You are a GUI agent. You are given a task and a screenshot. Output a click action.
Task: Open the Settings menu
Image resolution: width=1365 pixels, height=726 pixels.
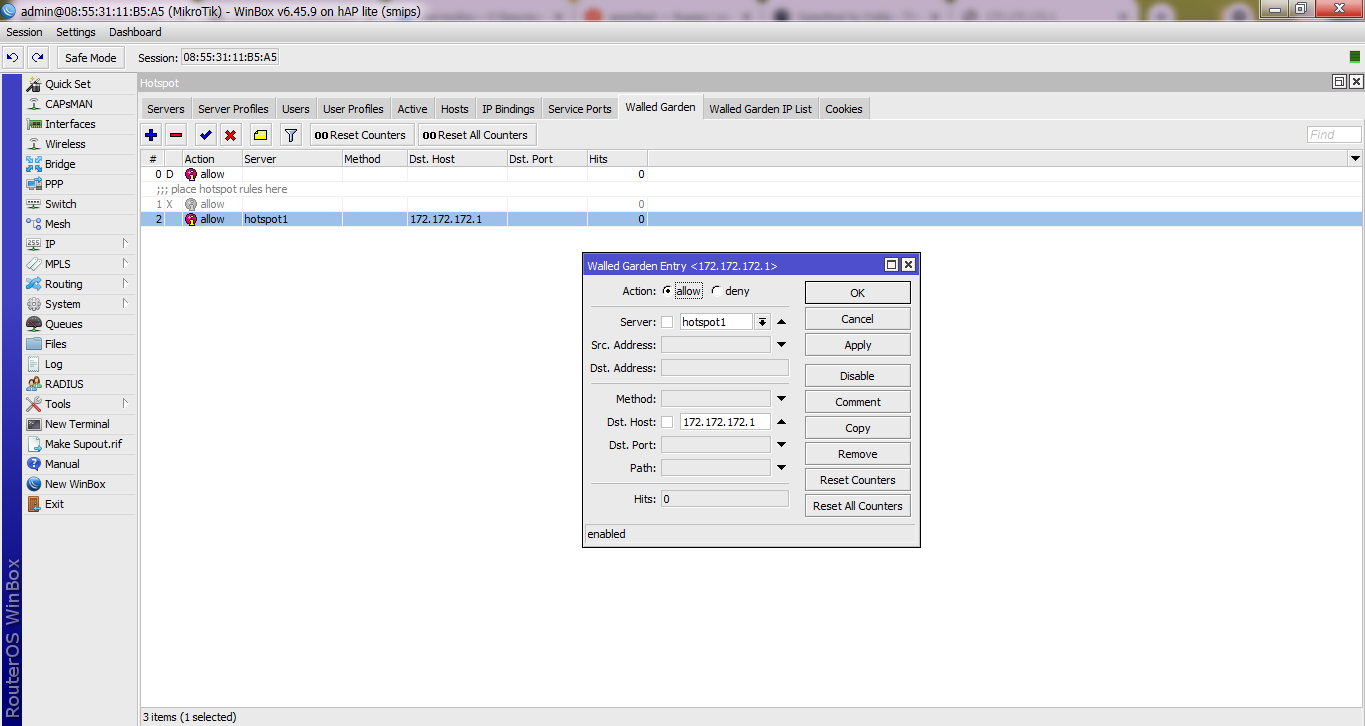click(x=76, y=32)
